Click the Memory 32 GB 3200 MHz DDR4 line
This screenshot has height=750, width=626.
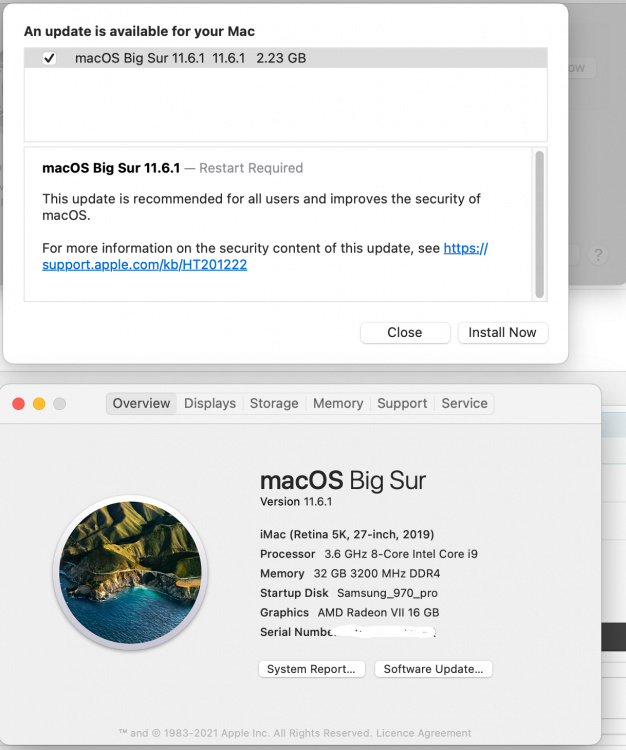350,574
